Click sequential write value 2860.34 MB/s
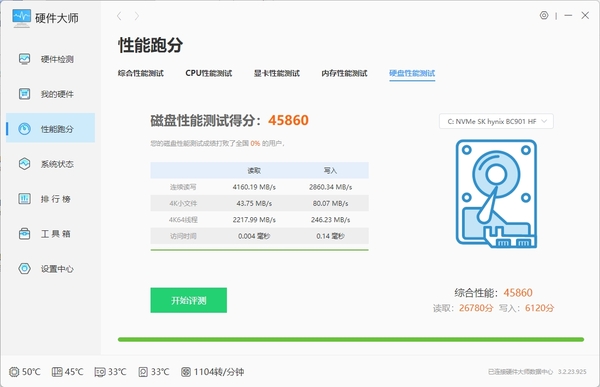 [331, 187]
